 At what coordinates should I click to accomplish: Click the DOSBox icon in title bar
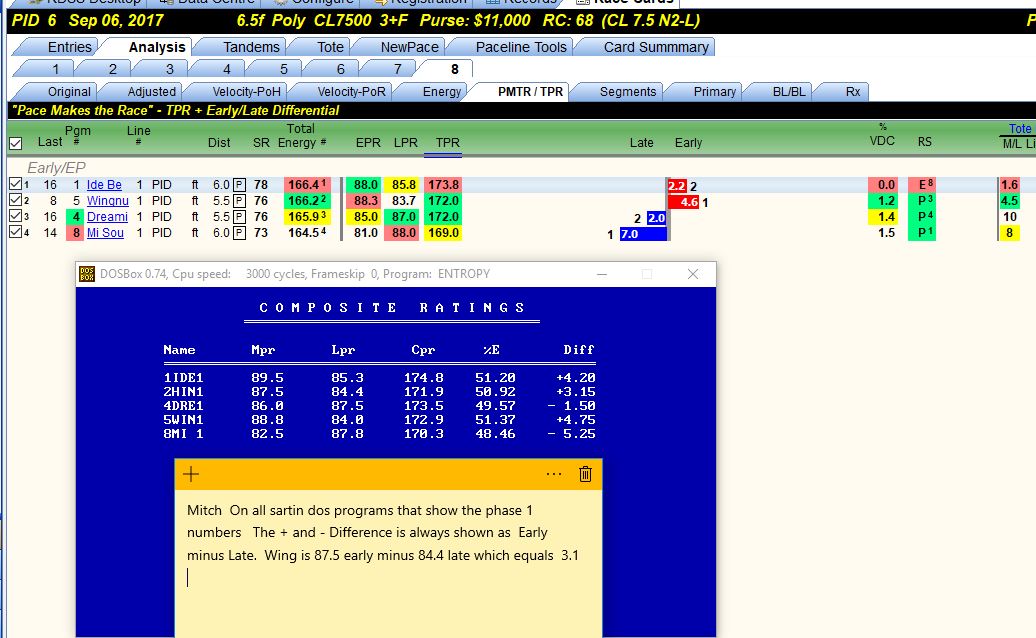87,274
